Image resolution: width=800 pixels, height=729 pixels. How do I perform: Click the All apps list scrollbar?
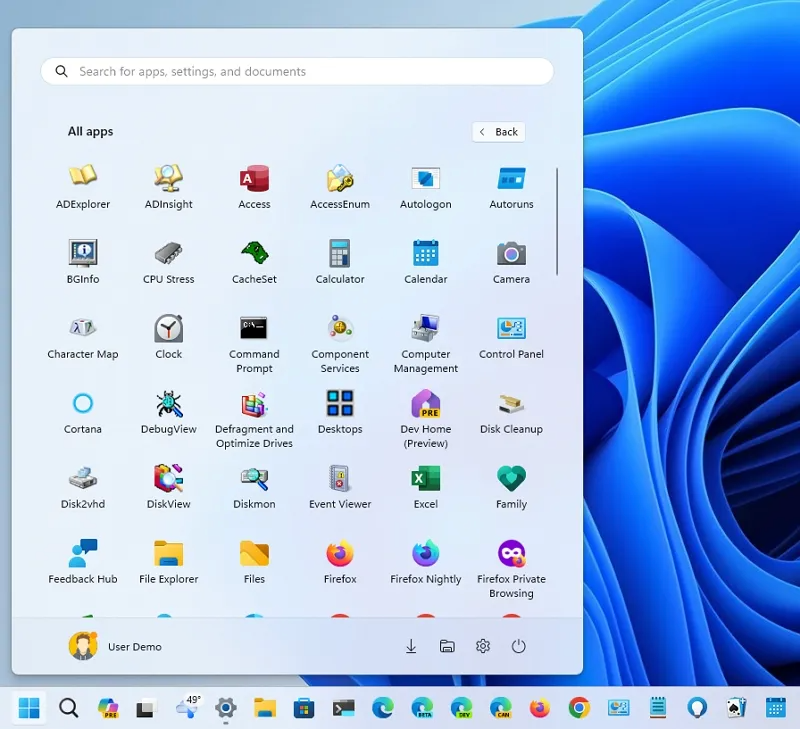coord(557,222)
